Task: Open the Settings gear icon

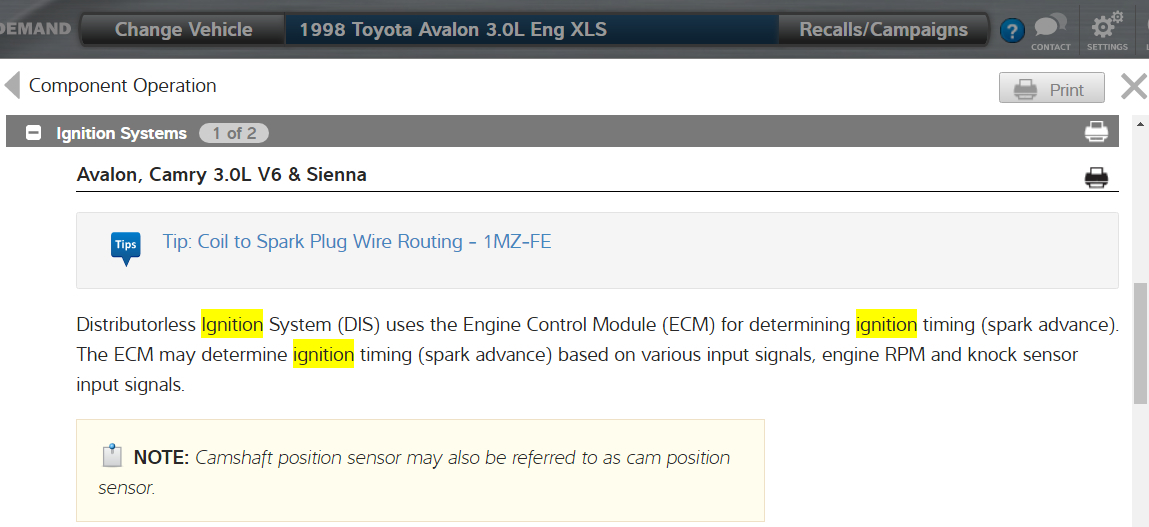Action: [x=1106, y=29]
